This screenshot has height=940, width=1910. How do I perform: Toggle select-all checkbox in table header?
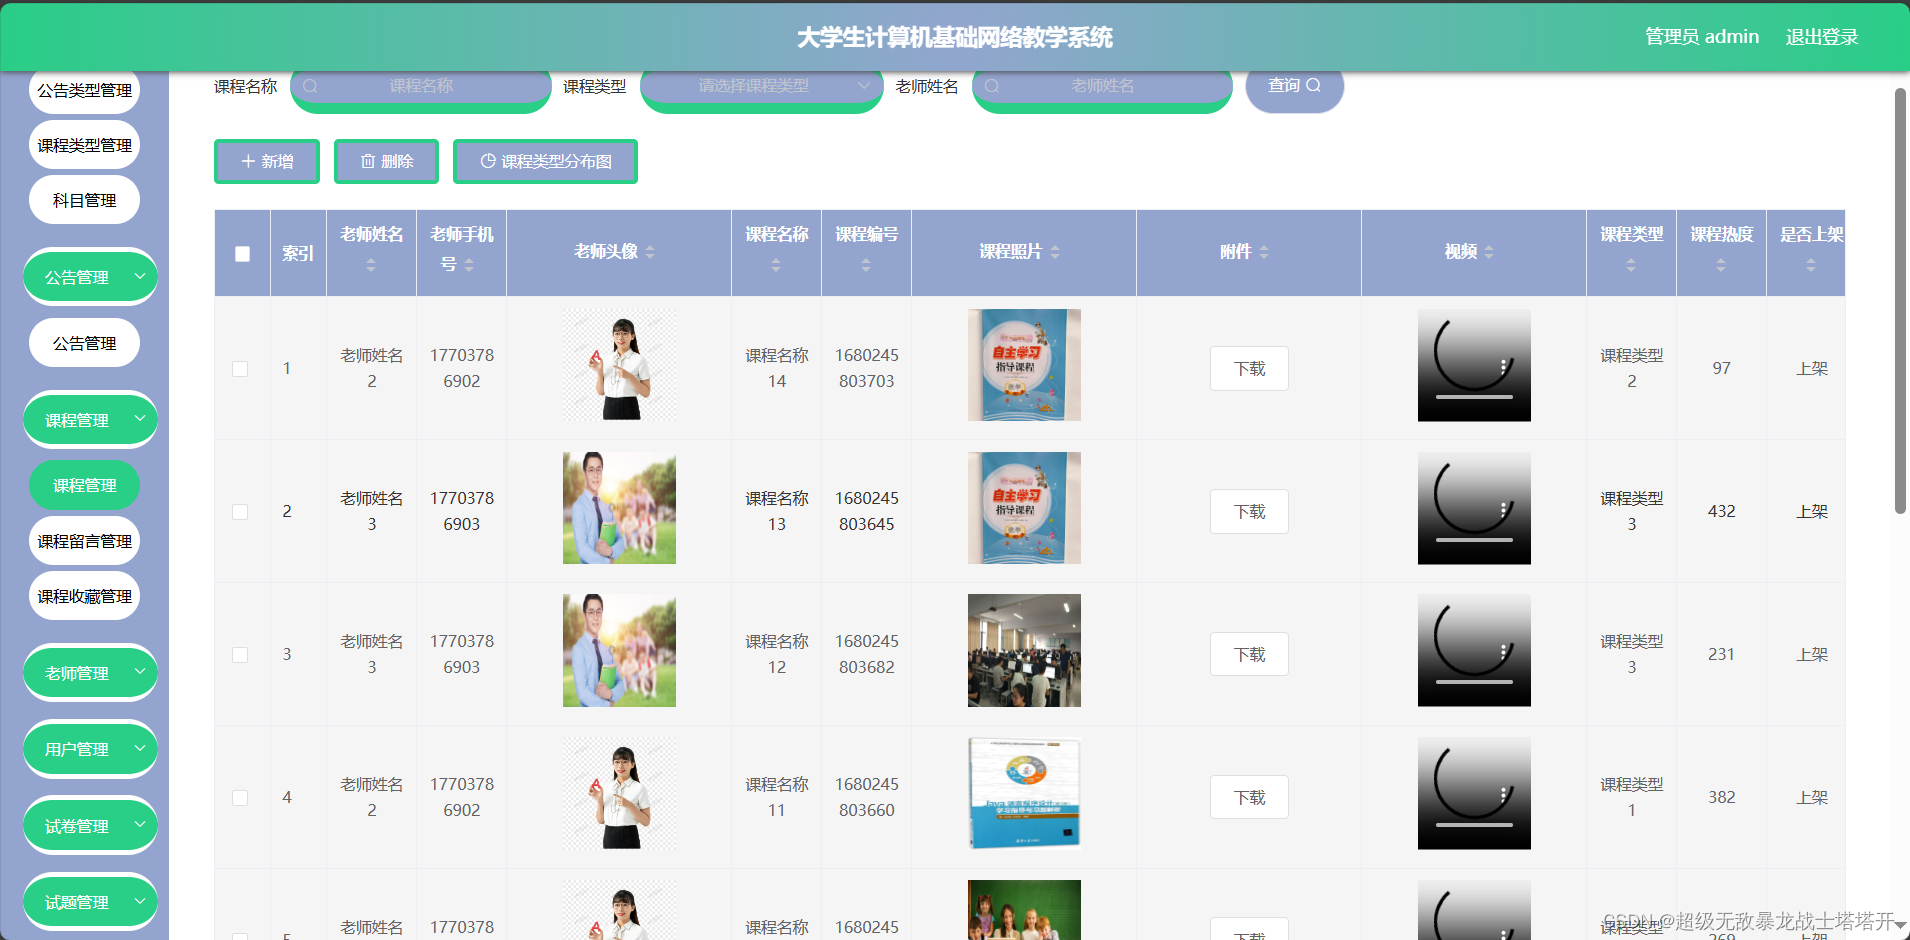tap(242, 254)
